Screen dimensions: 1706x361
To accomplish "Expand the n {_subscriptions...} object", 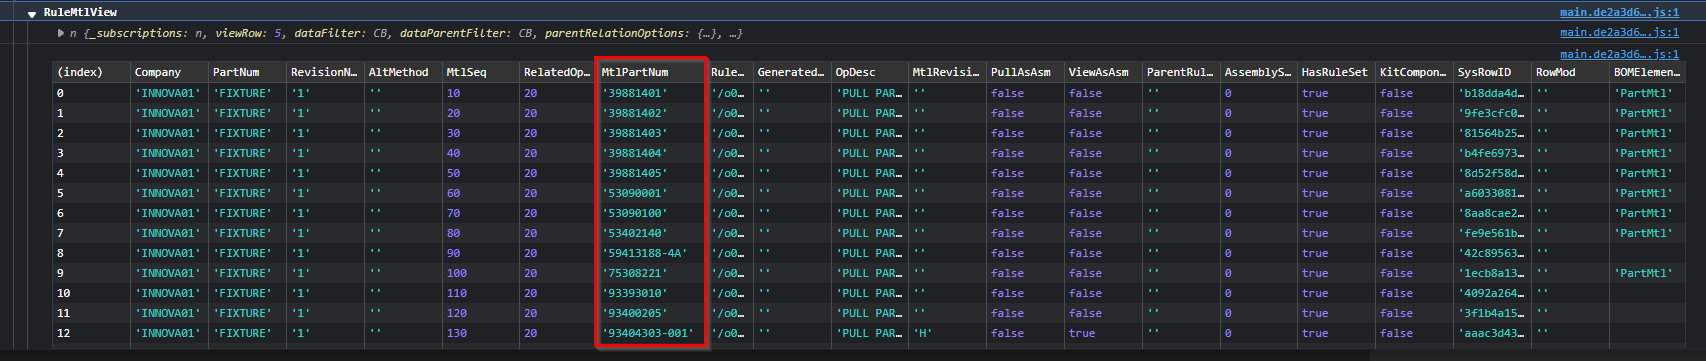I will click(x=61, y=33).
